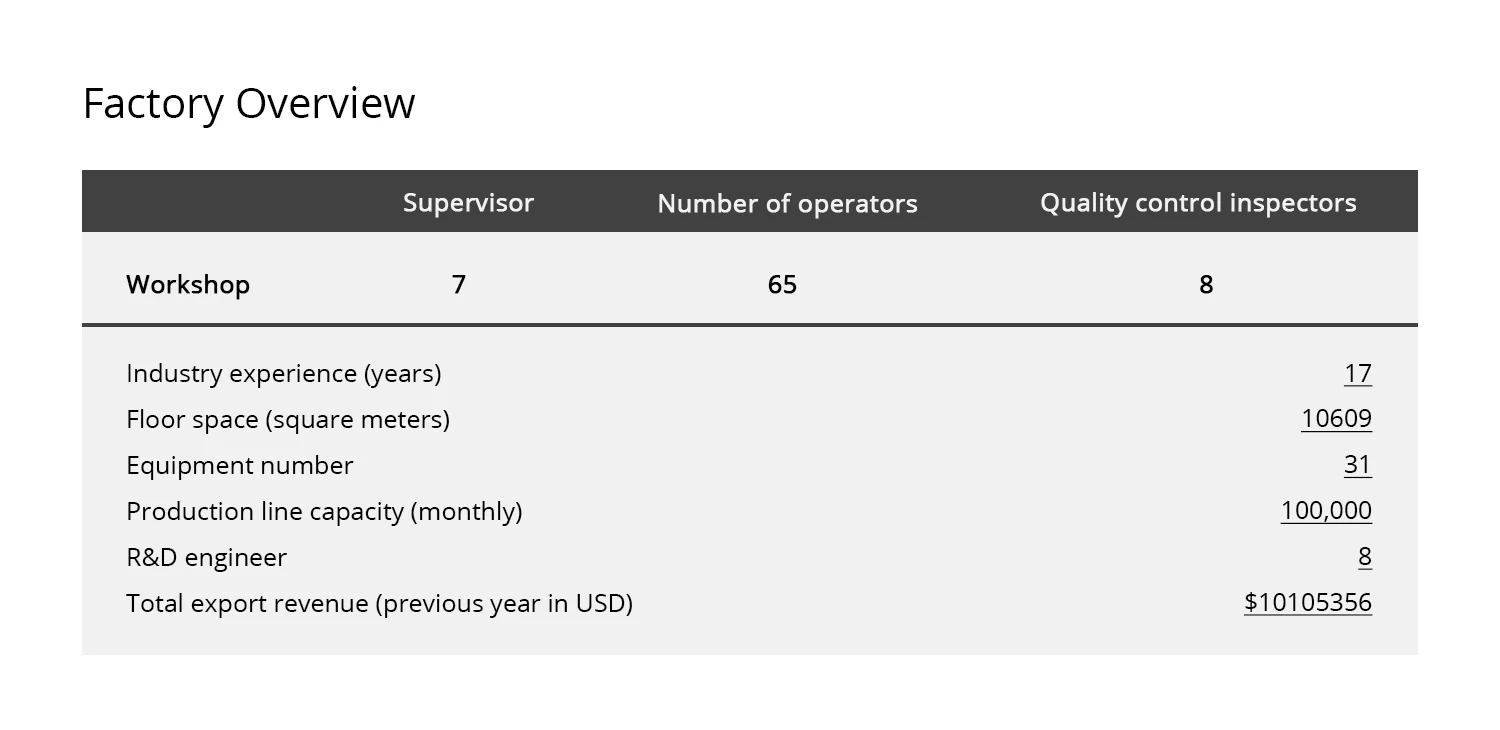Select the Industry experience (years) label
Viewport: 1500px width, 730px height.
283,374
